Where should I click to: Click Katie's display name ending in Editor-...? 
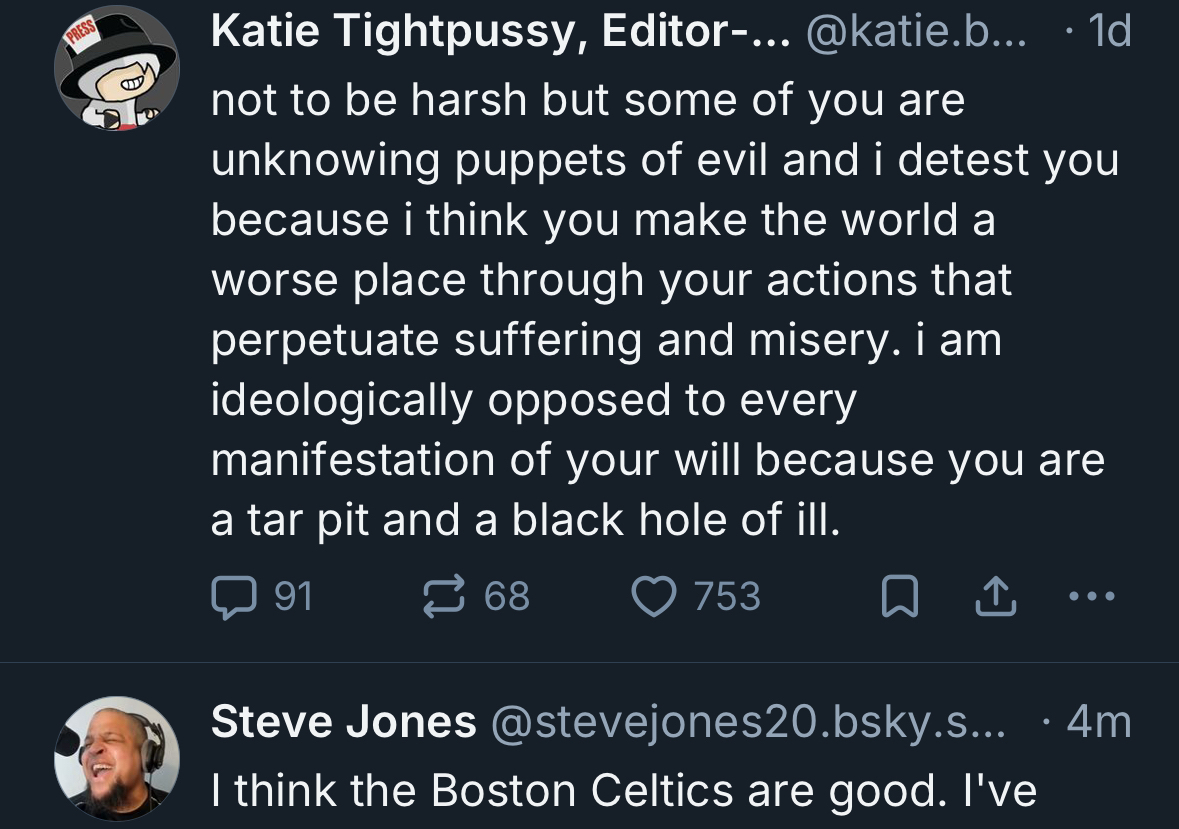point(502,33)
